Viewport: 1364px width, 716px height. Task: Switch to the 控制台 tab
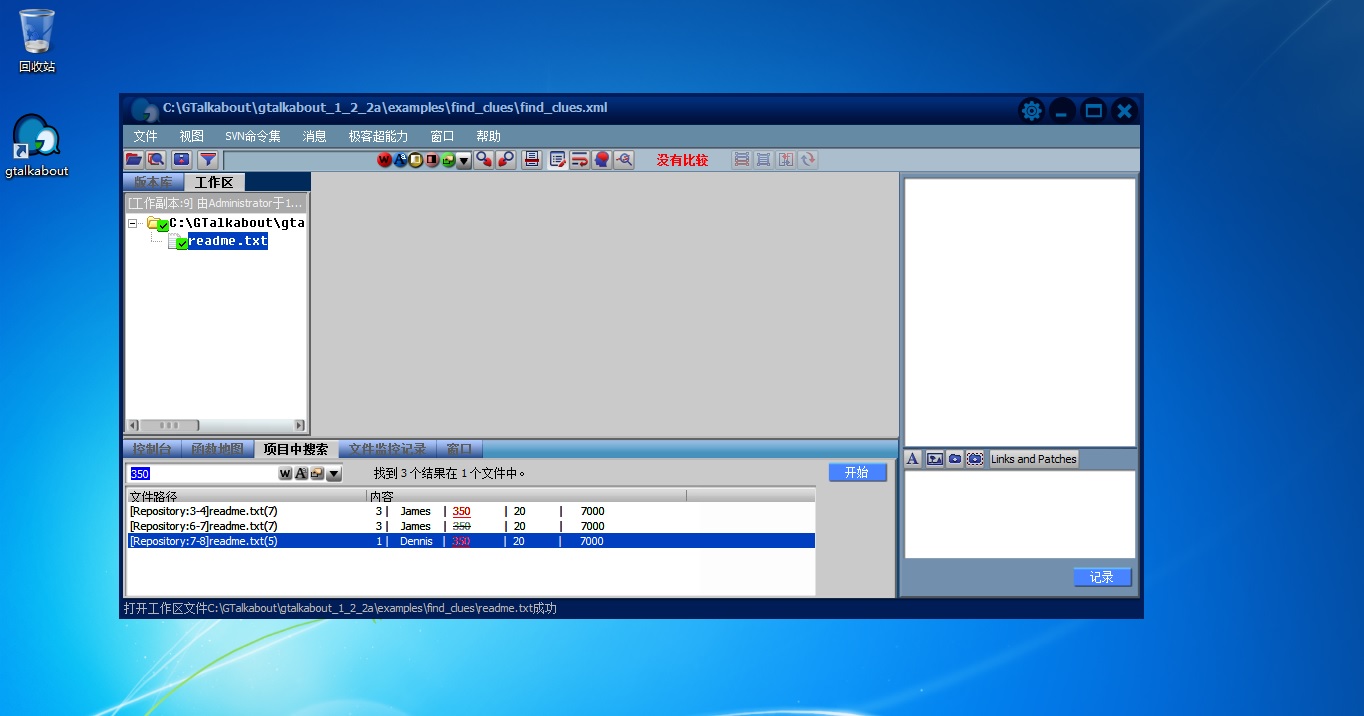coord(153,449)
